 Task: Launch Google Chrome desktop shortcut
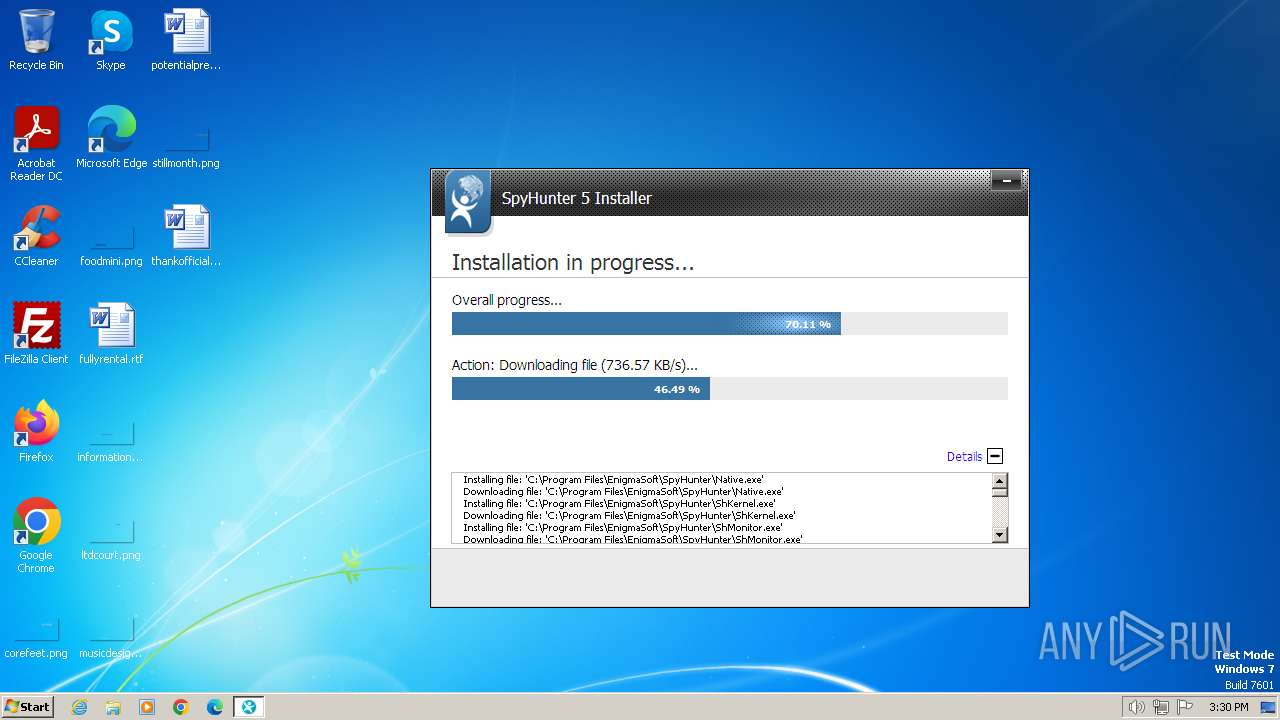click(x=36, y=536)
